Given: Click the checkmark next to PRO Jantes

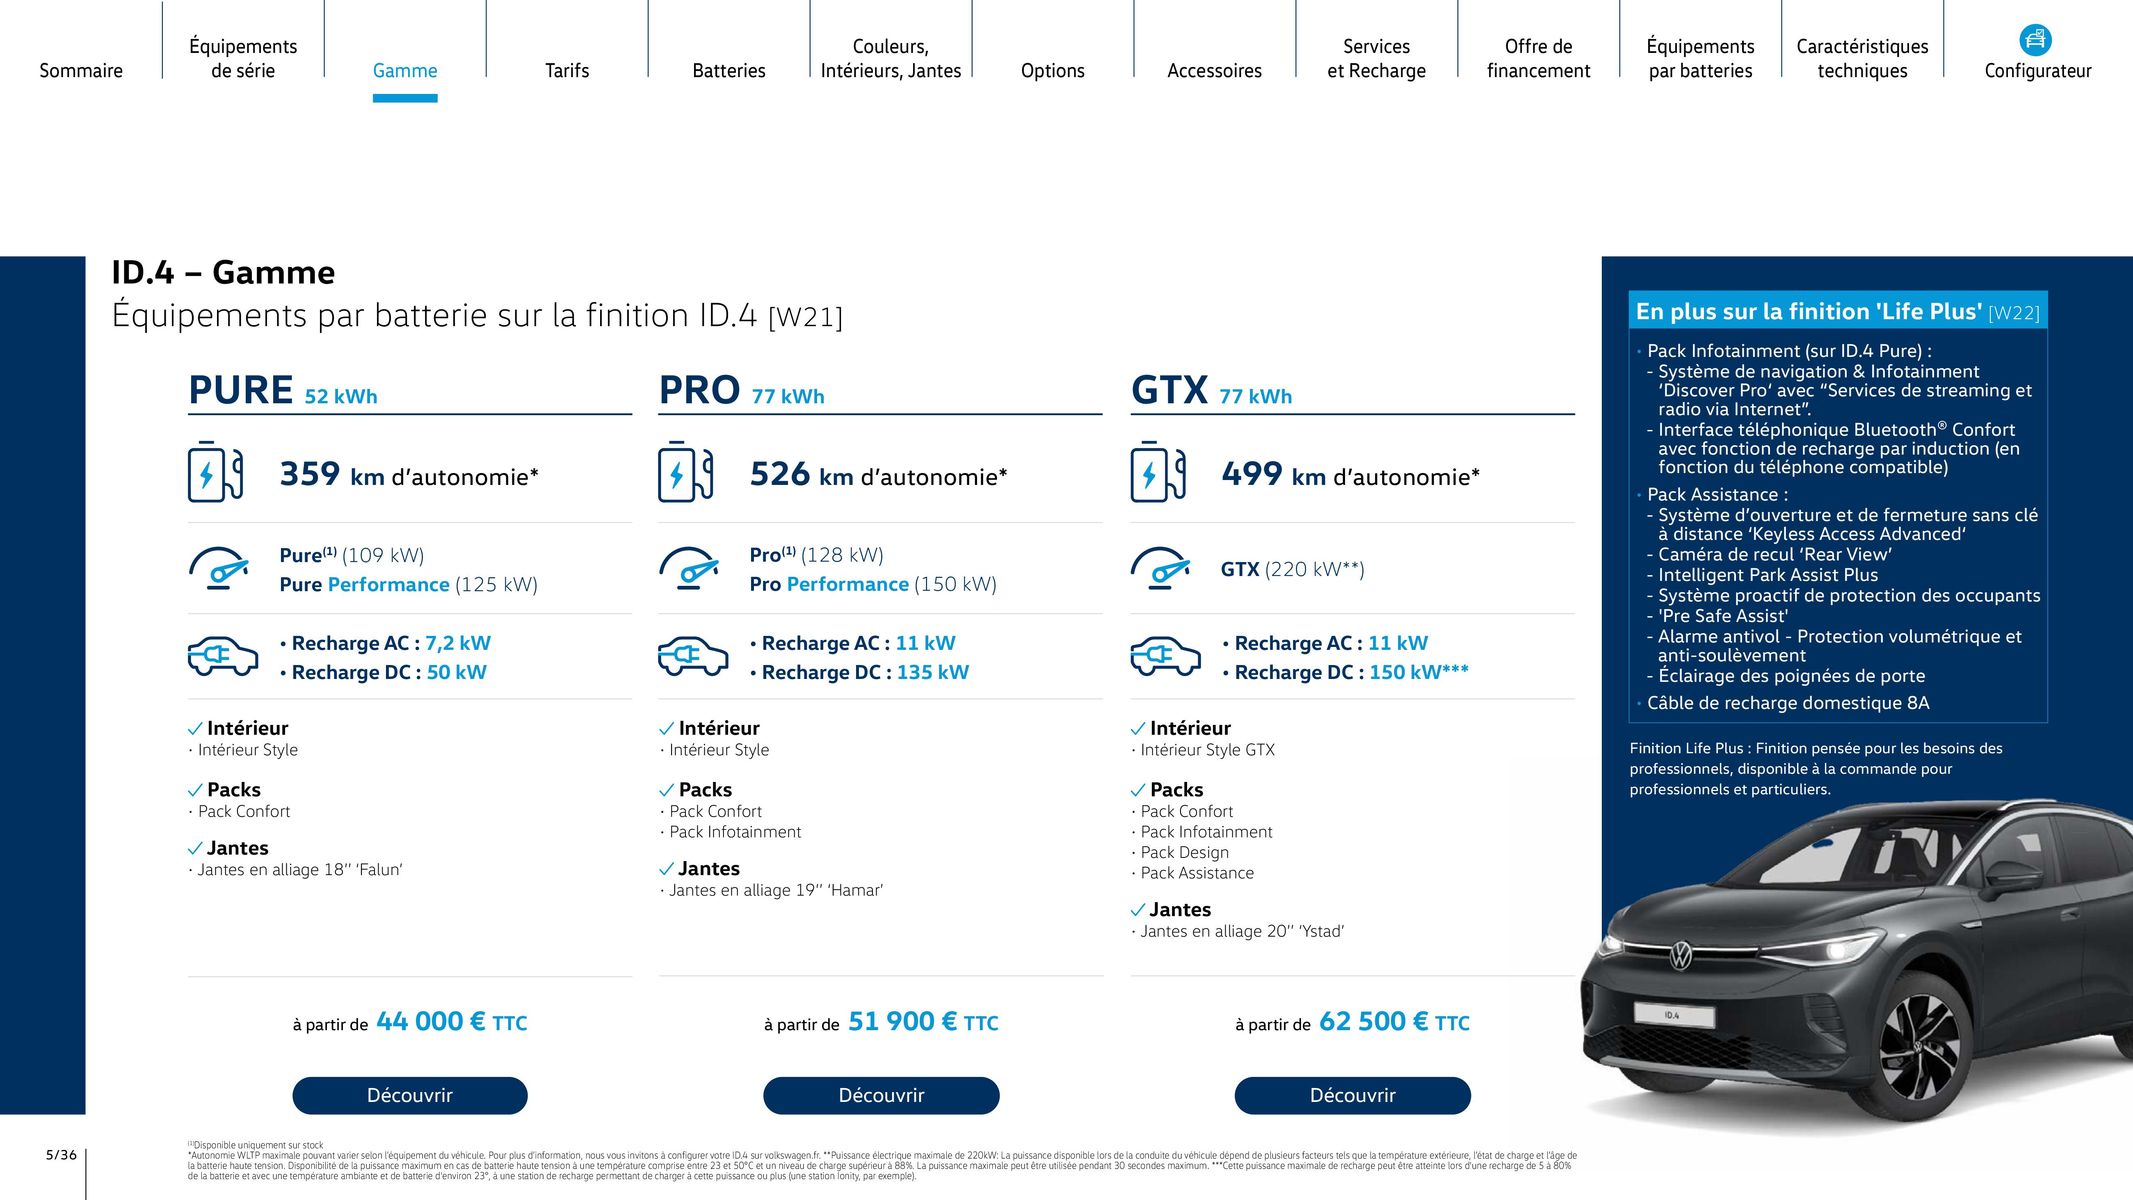Looking at the screenshot, I should pyautogui.click(x=667, y=869).
